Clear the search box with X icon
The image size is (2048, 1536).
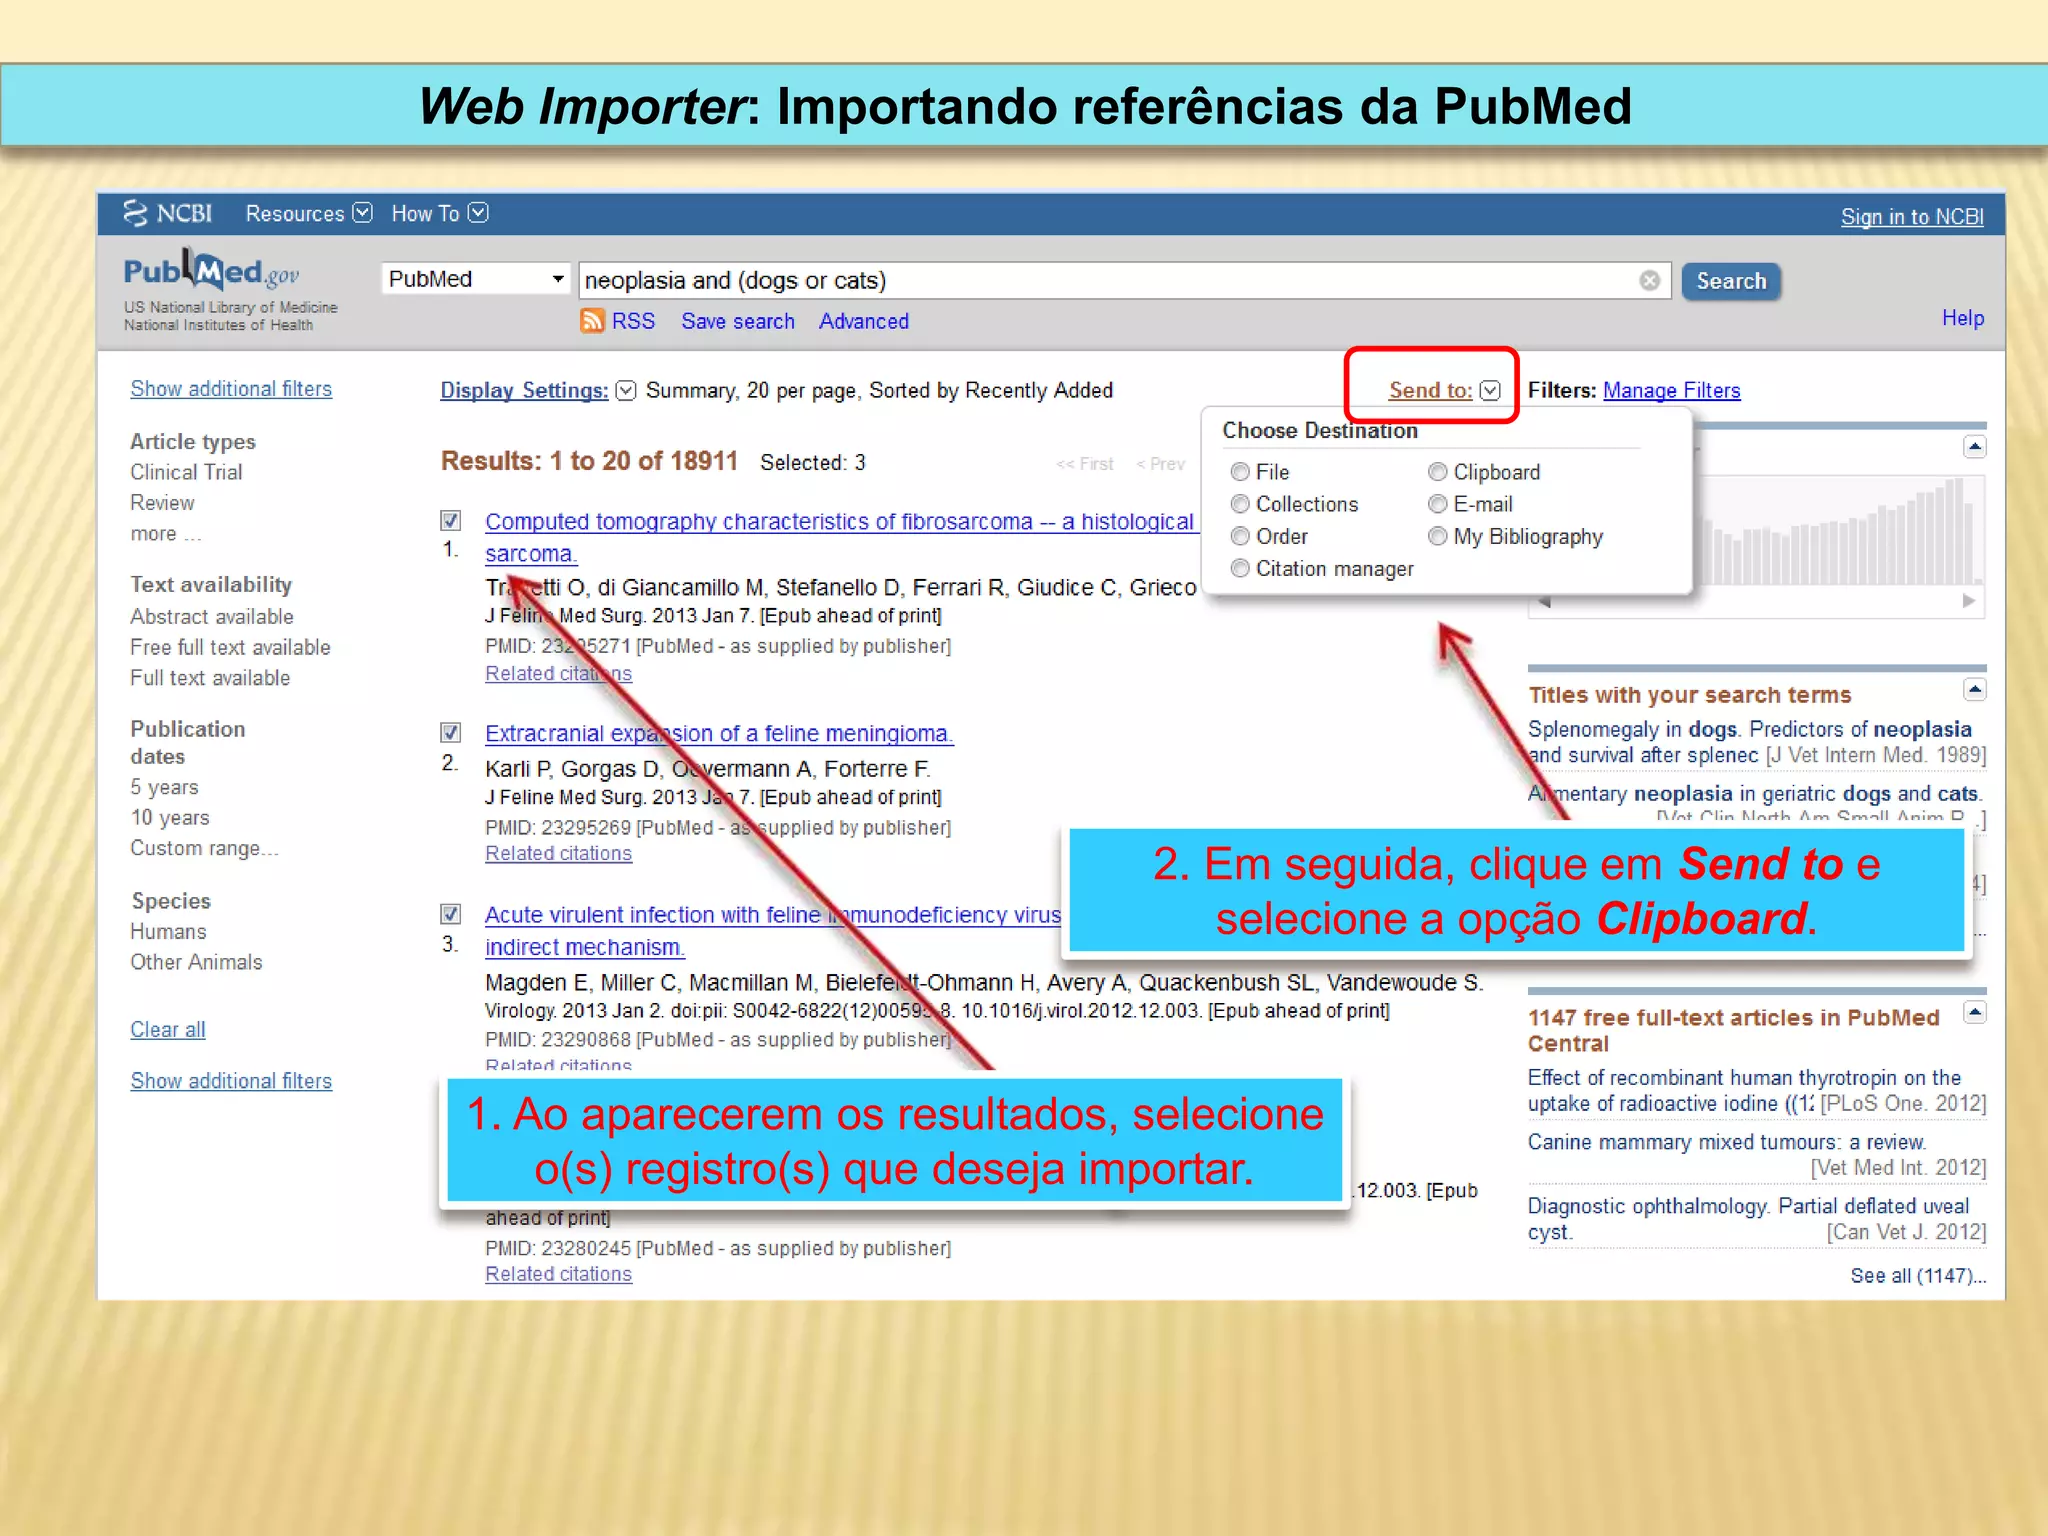coord(1649,281)
